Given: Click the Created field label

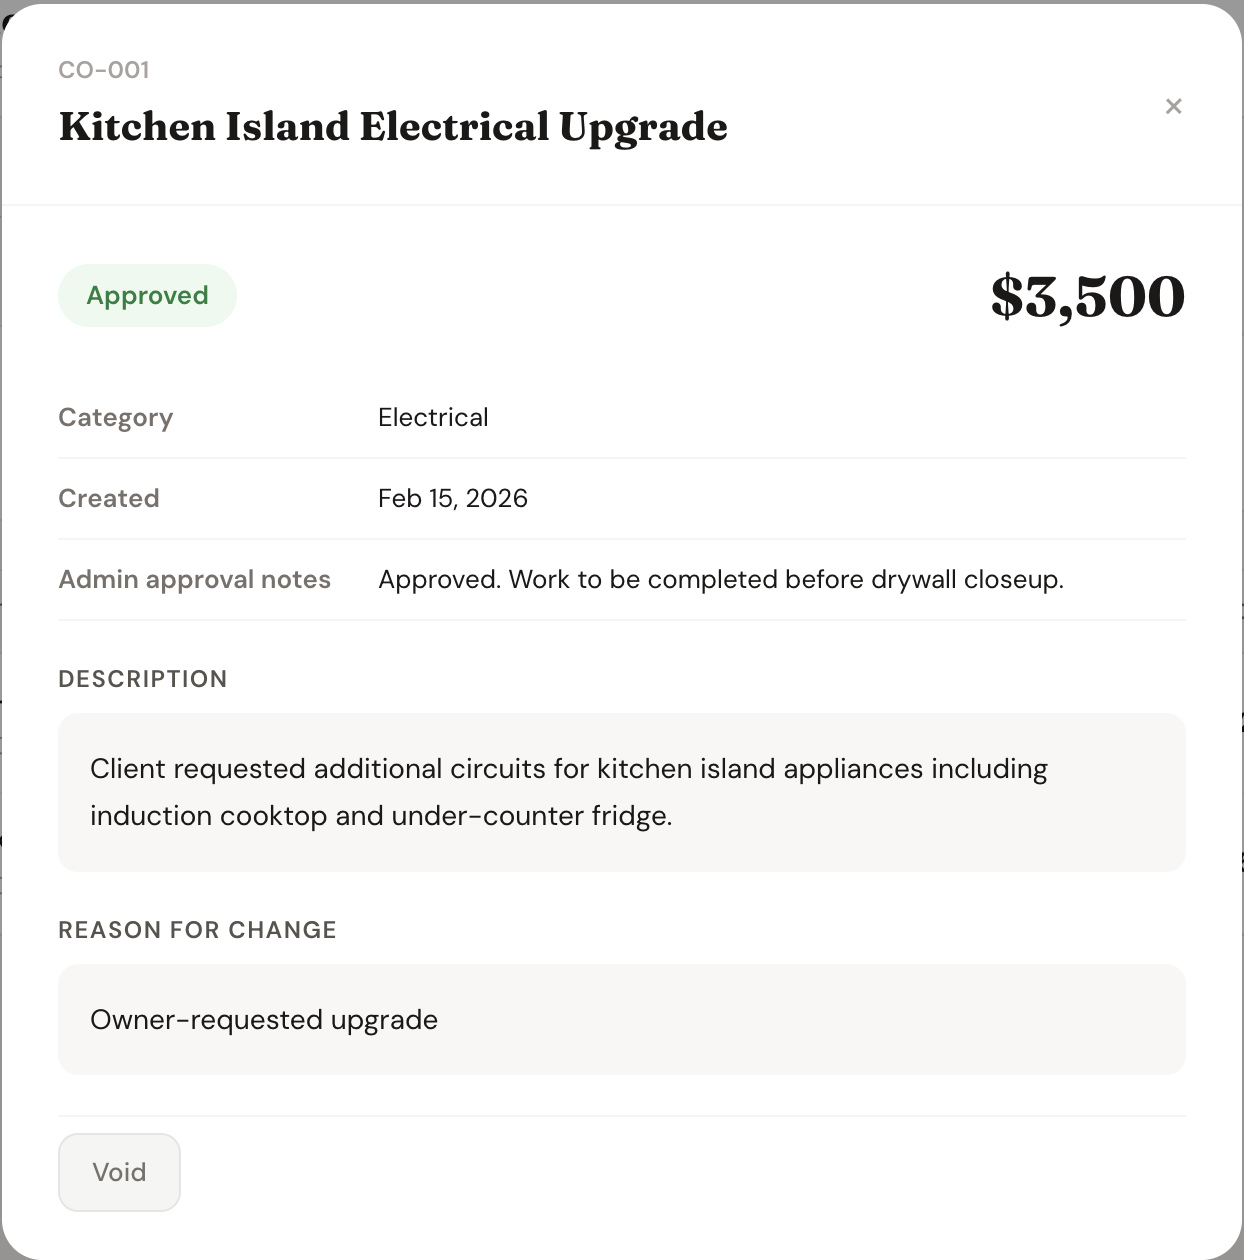Looking at the screenshot, I should pyautogui.click(x=109, y=499).
